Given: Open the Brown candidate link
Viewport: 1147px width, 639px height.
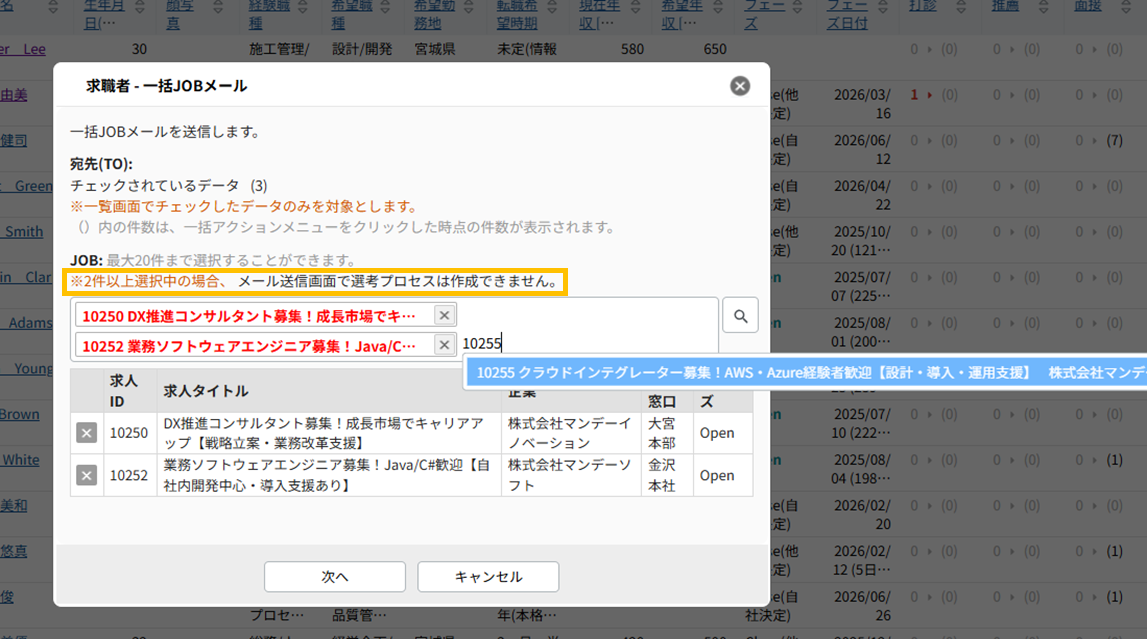Looking at the screenshot, I should (x=20, y=414).
